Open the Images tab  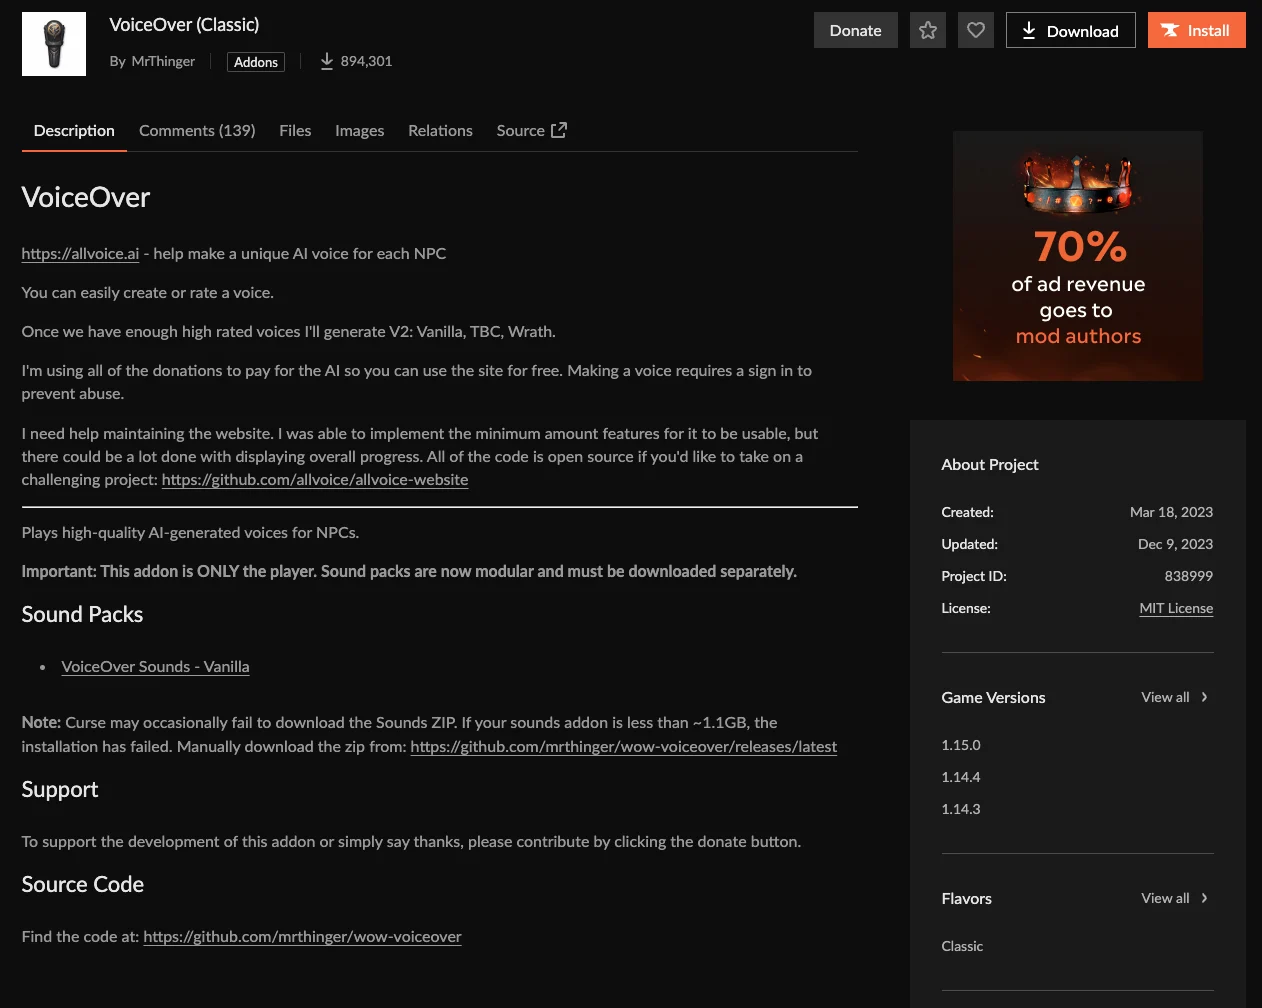tap(359, 131)
